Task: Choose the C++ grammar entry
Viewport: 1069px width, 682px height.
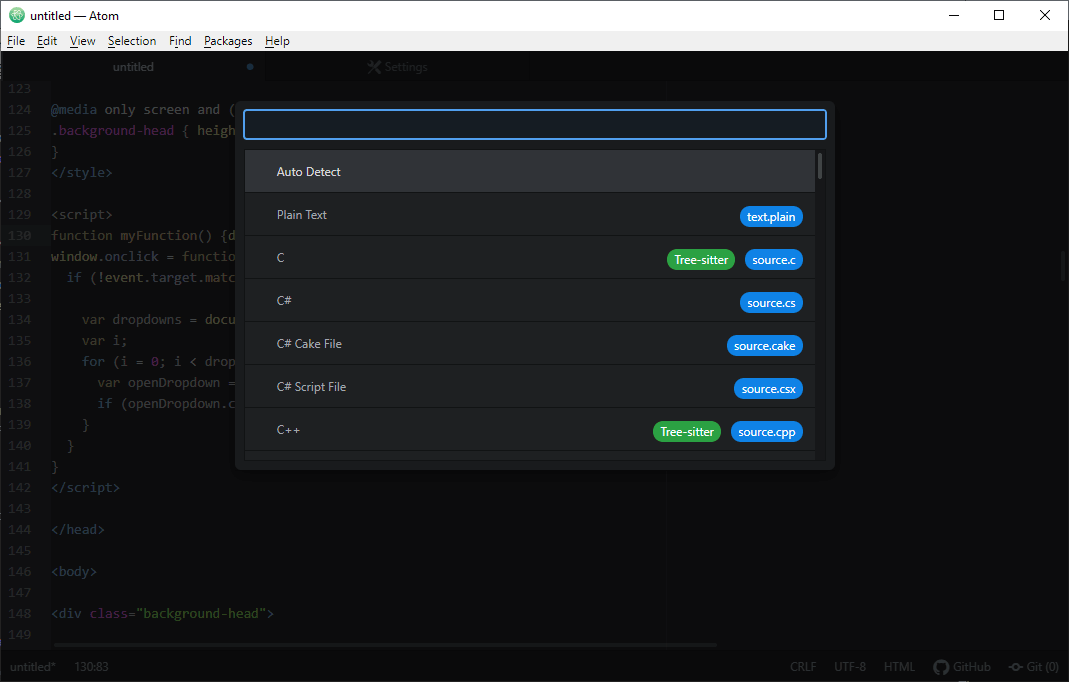Action: (530, 430)
